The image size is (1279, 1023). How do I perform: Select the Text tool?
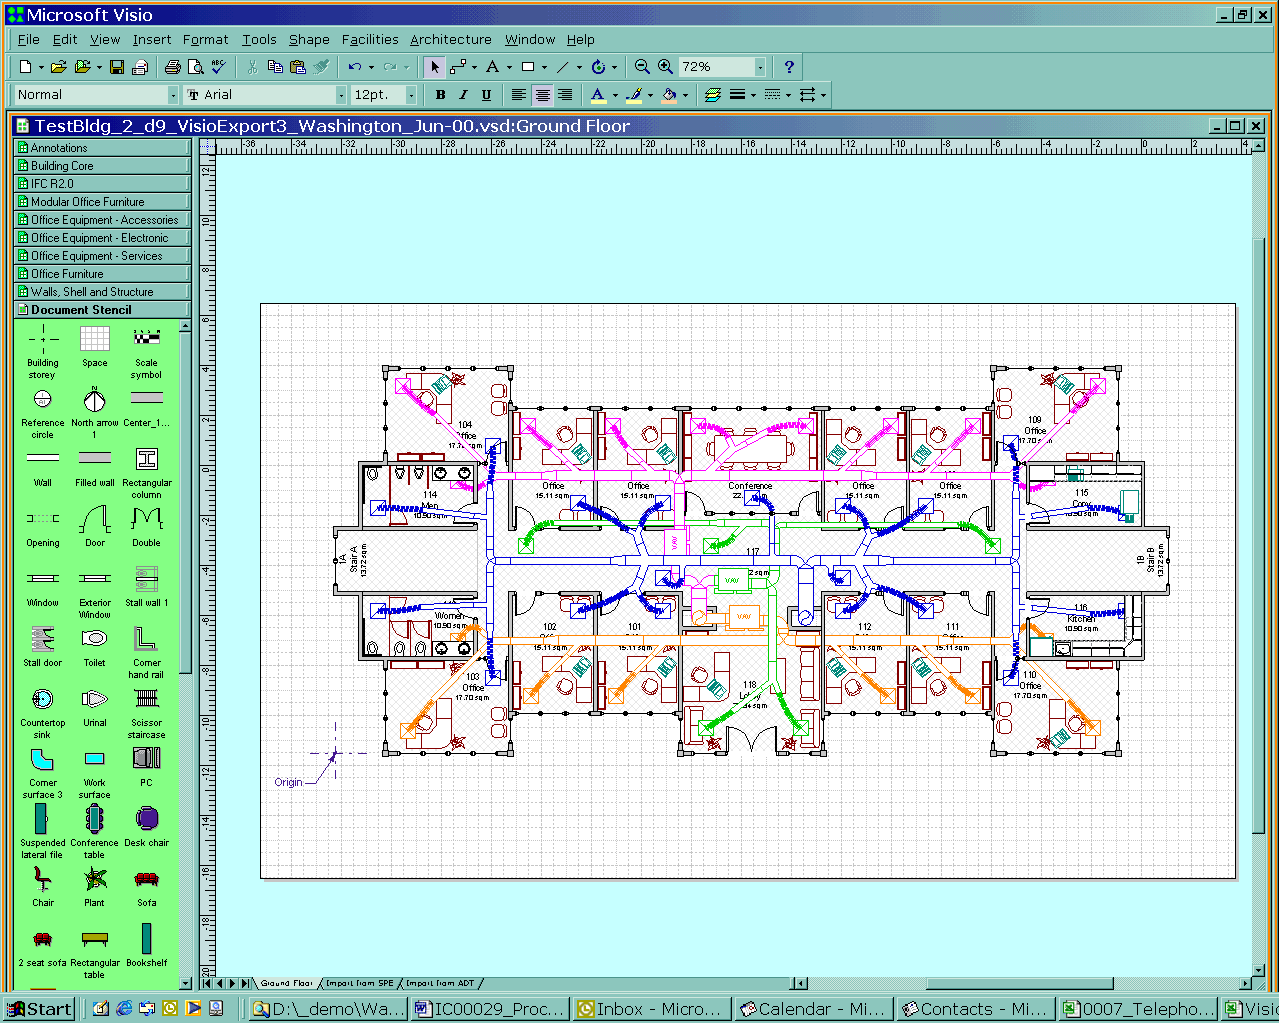coord(492,67)
